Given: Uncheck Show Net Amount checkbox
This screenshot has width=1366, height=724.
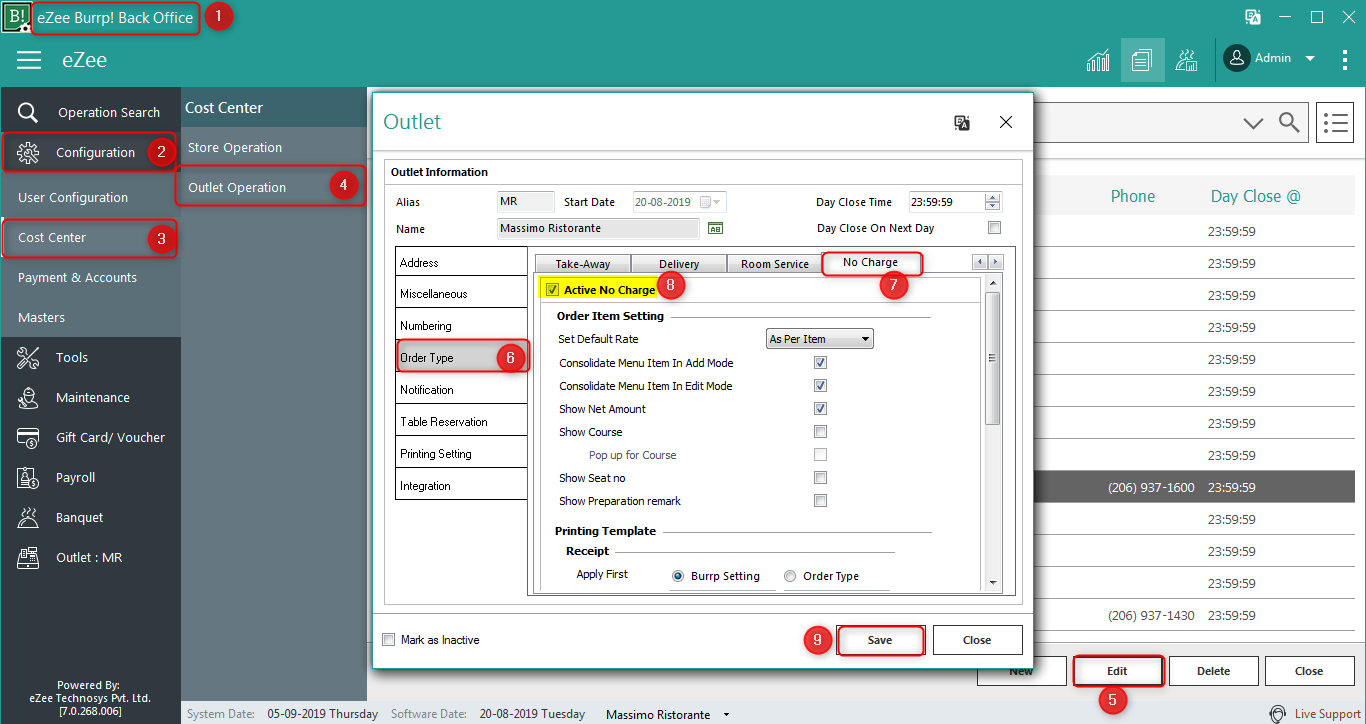Looking at the screenshot, I should (x=820, y=408).
